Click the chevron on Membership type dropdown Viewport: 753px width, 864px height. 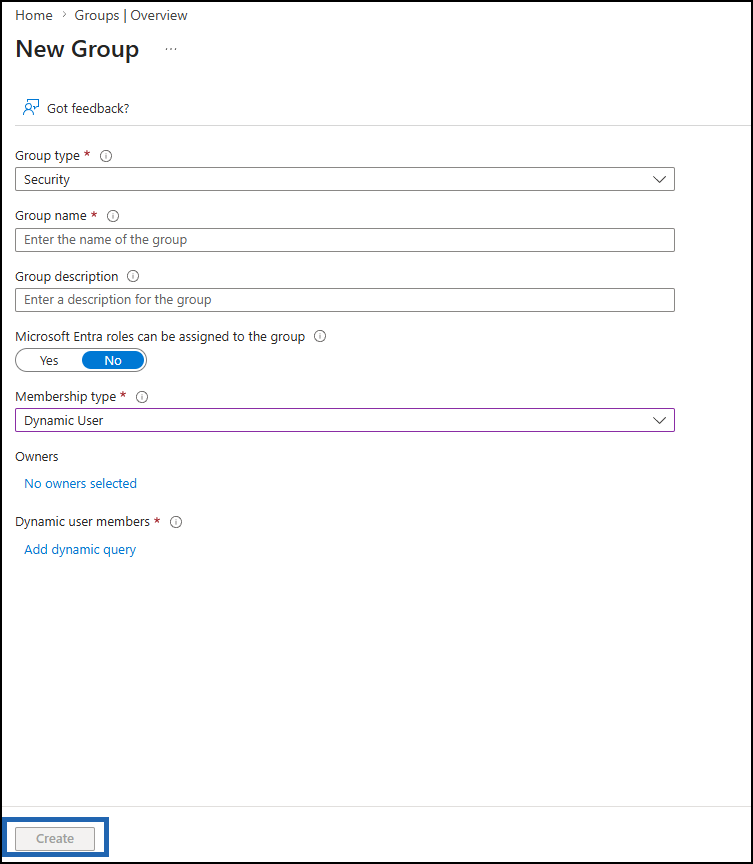659,420
